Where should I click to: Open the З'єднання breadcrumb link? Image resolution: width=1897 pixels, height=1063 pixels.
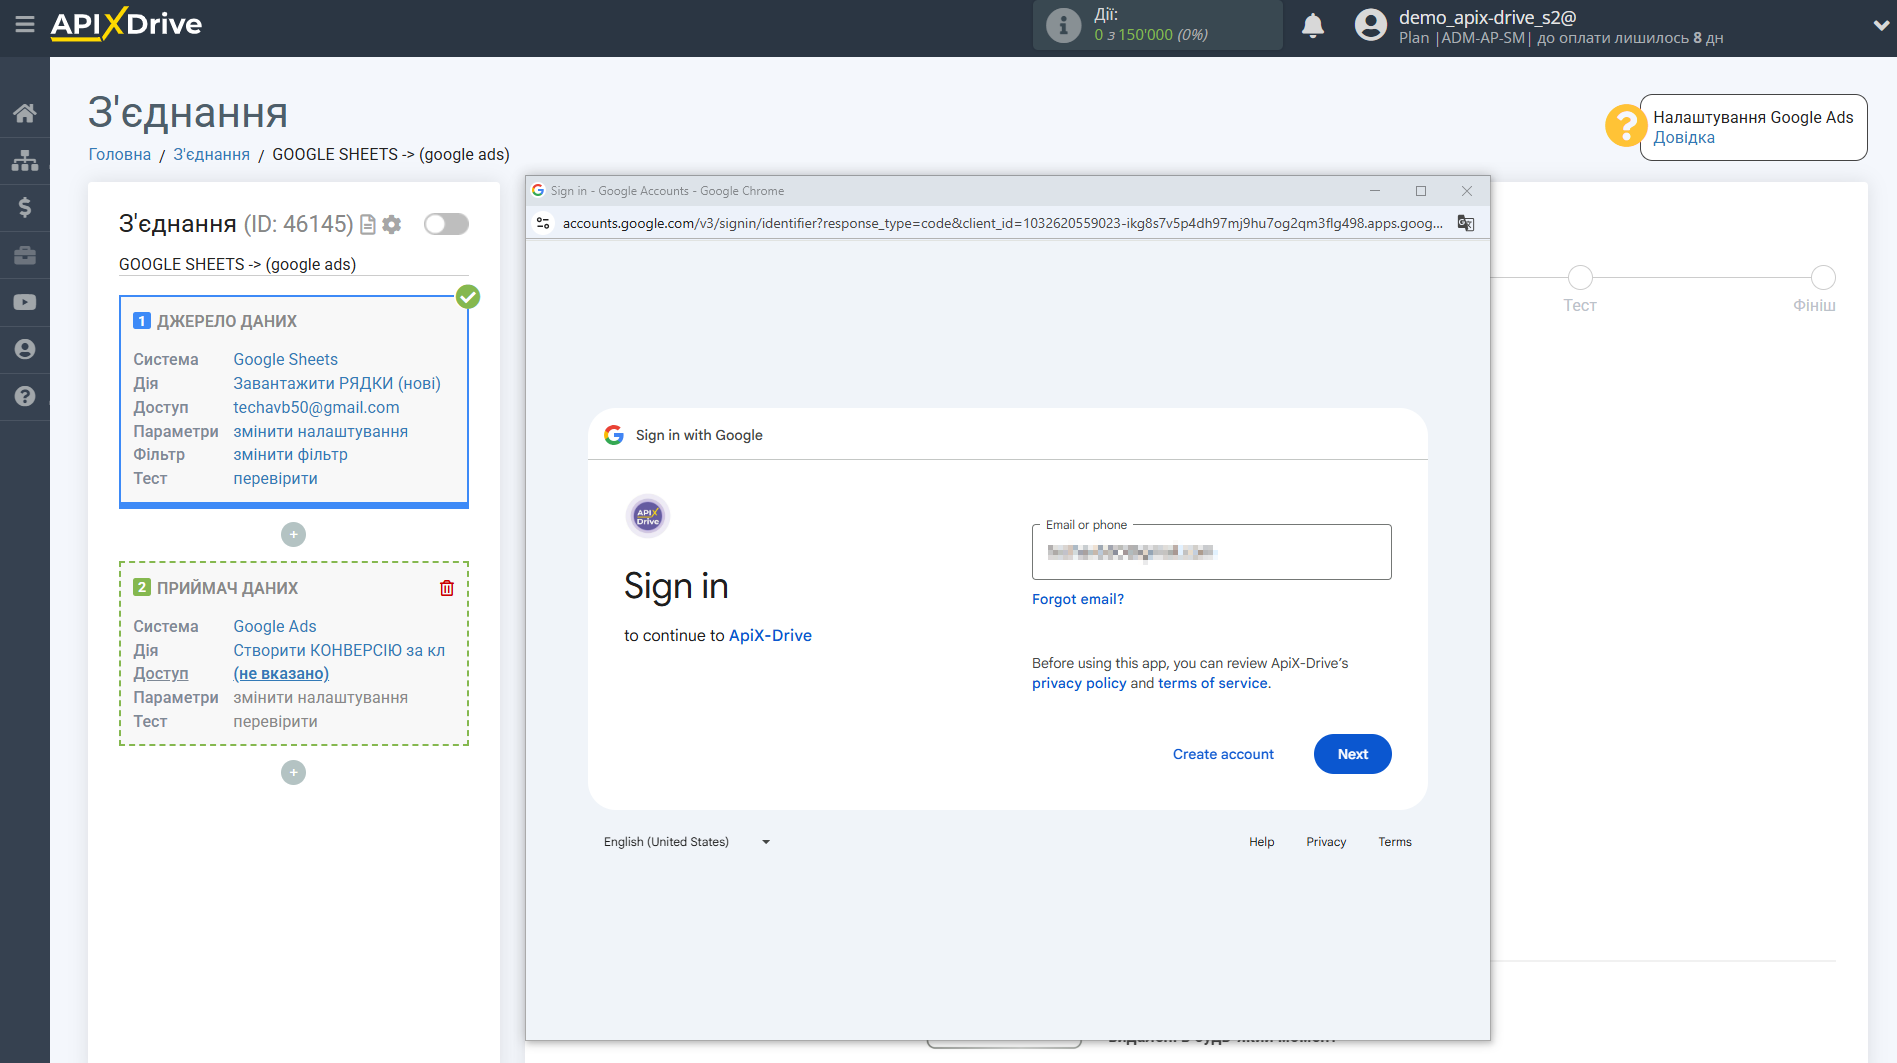tap(211, 154)
